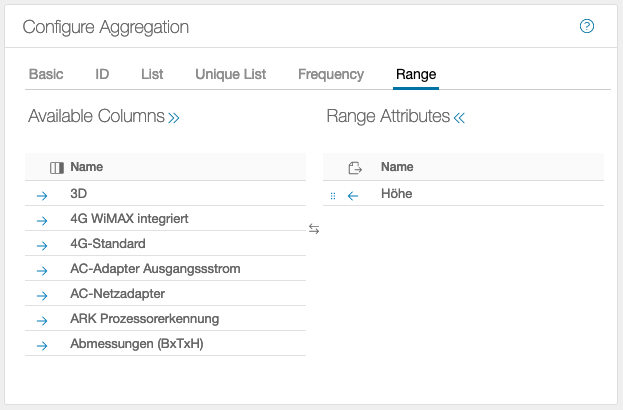Click the drag handle beside Höhe
This screenshot has height=410, width=623.
[333, 195]
